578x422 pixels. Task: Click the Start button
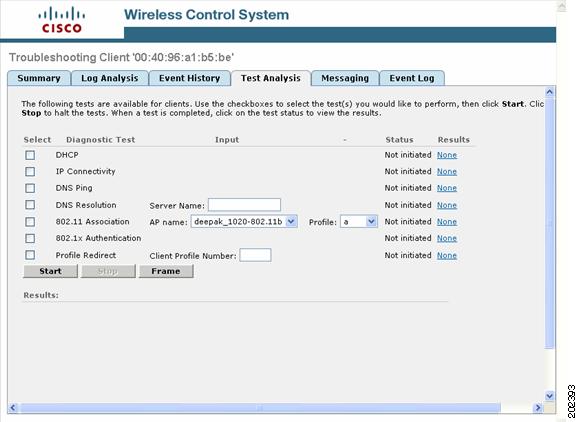51,271
